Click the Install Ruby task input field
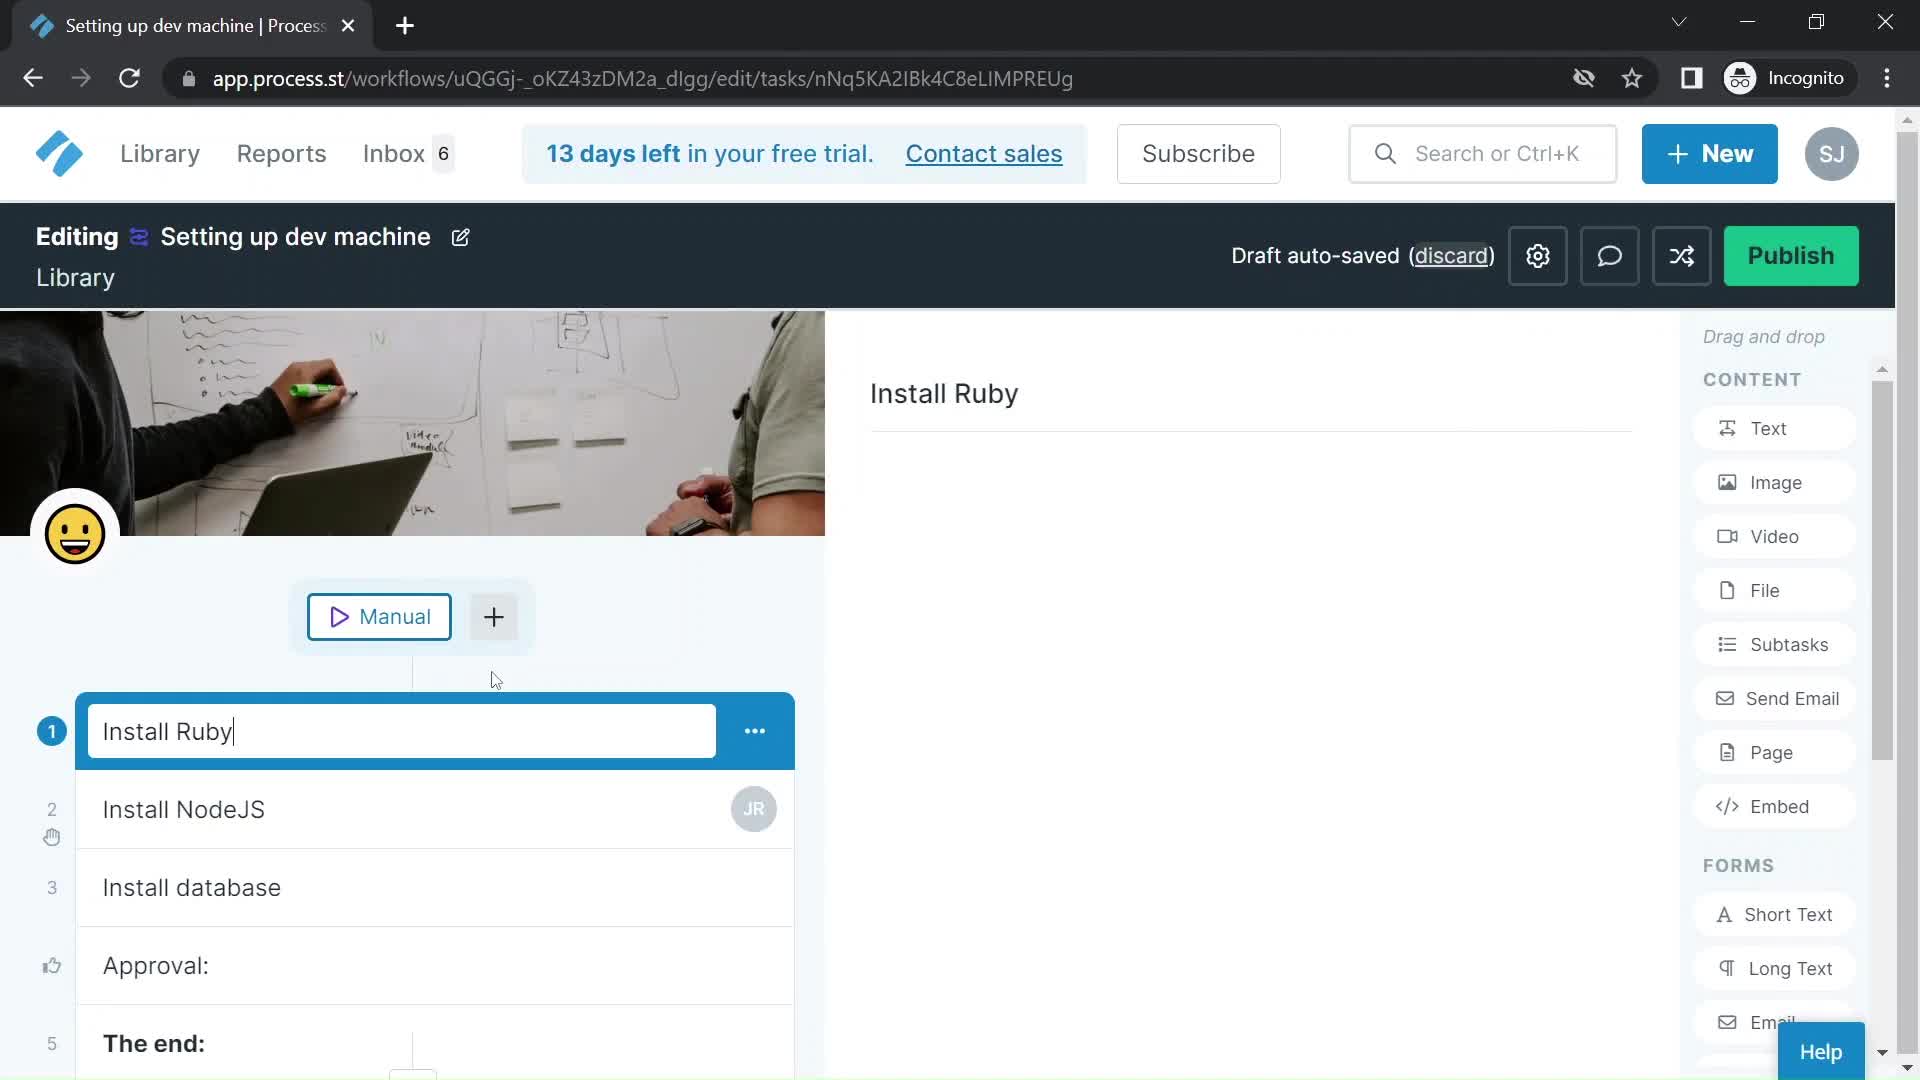This screenshot has width=1920, height=1080. [401, 732]
